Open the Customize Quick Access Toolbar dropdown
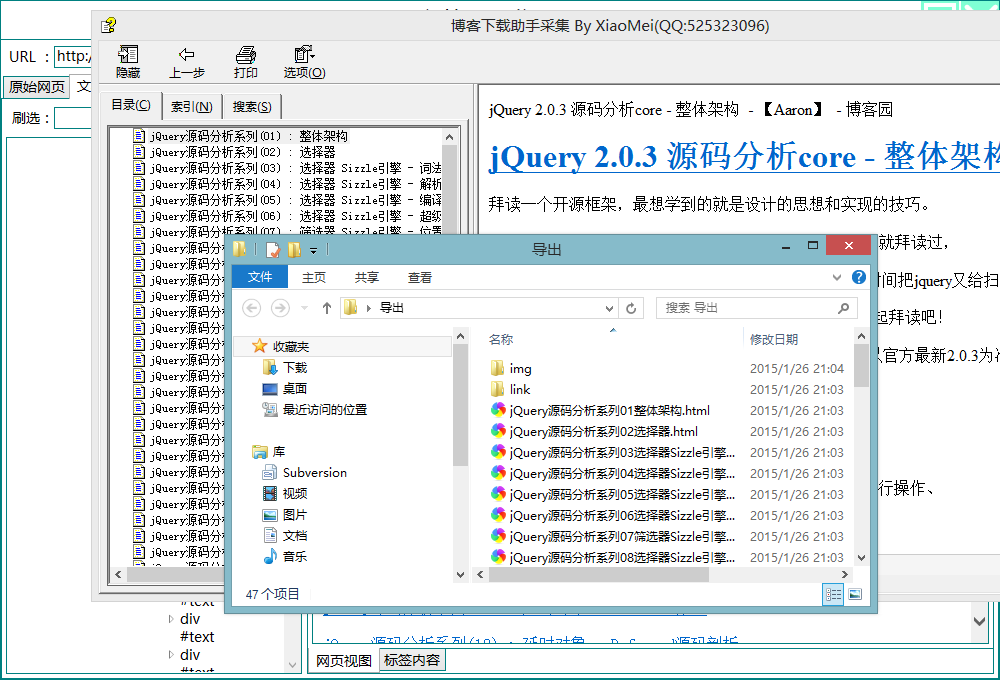1000x680 pixels. [313, 250]
